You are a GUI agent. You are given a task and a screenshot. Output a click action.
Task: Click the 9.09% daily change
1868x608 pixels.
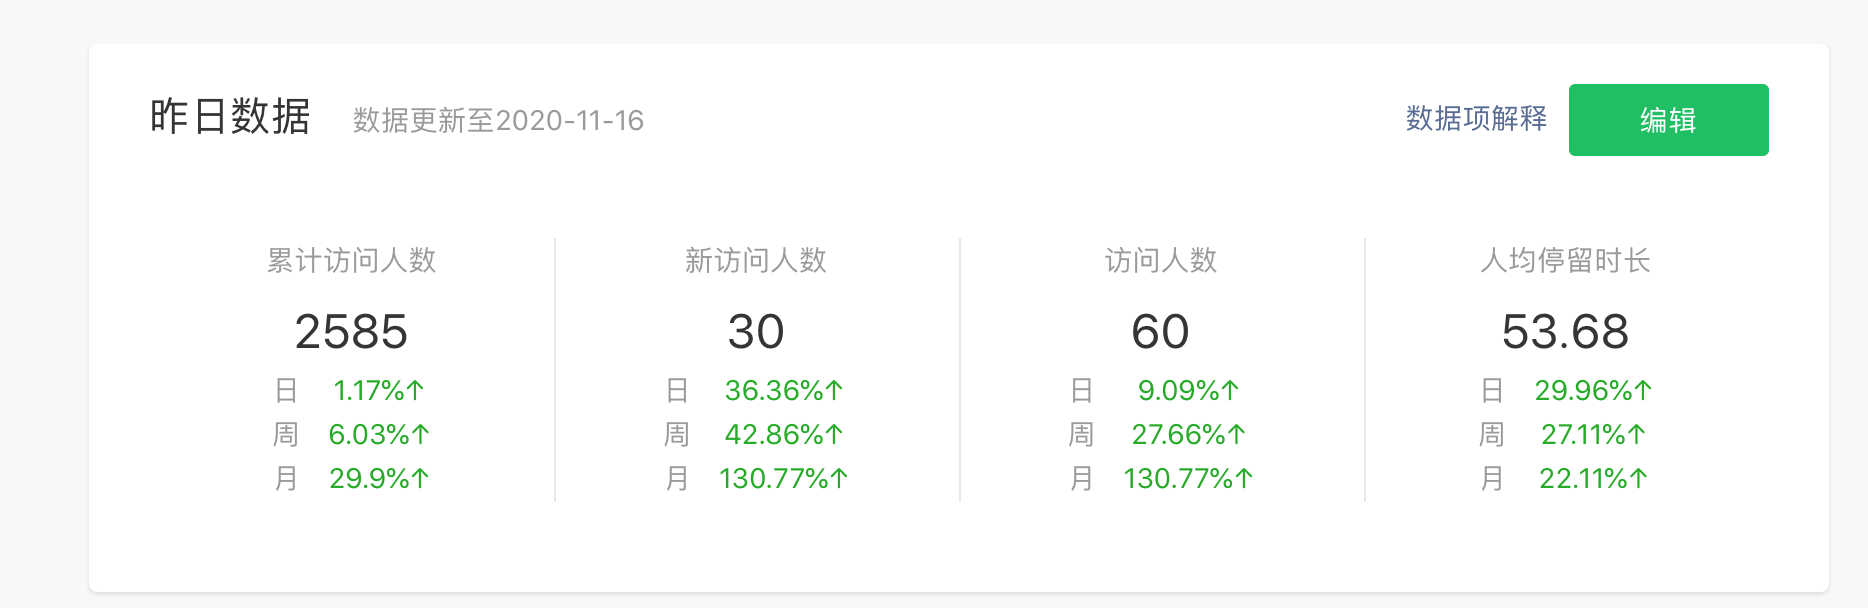[x=1189, y=391]
